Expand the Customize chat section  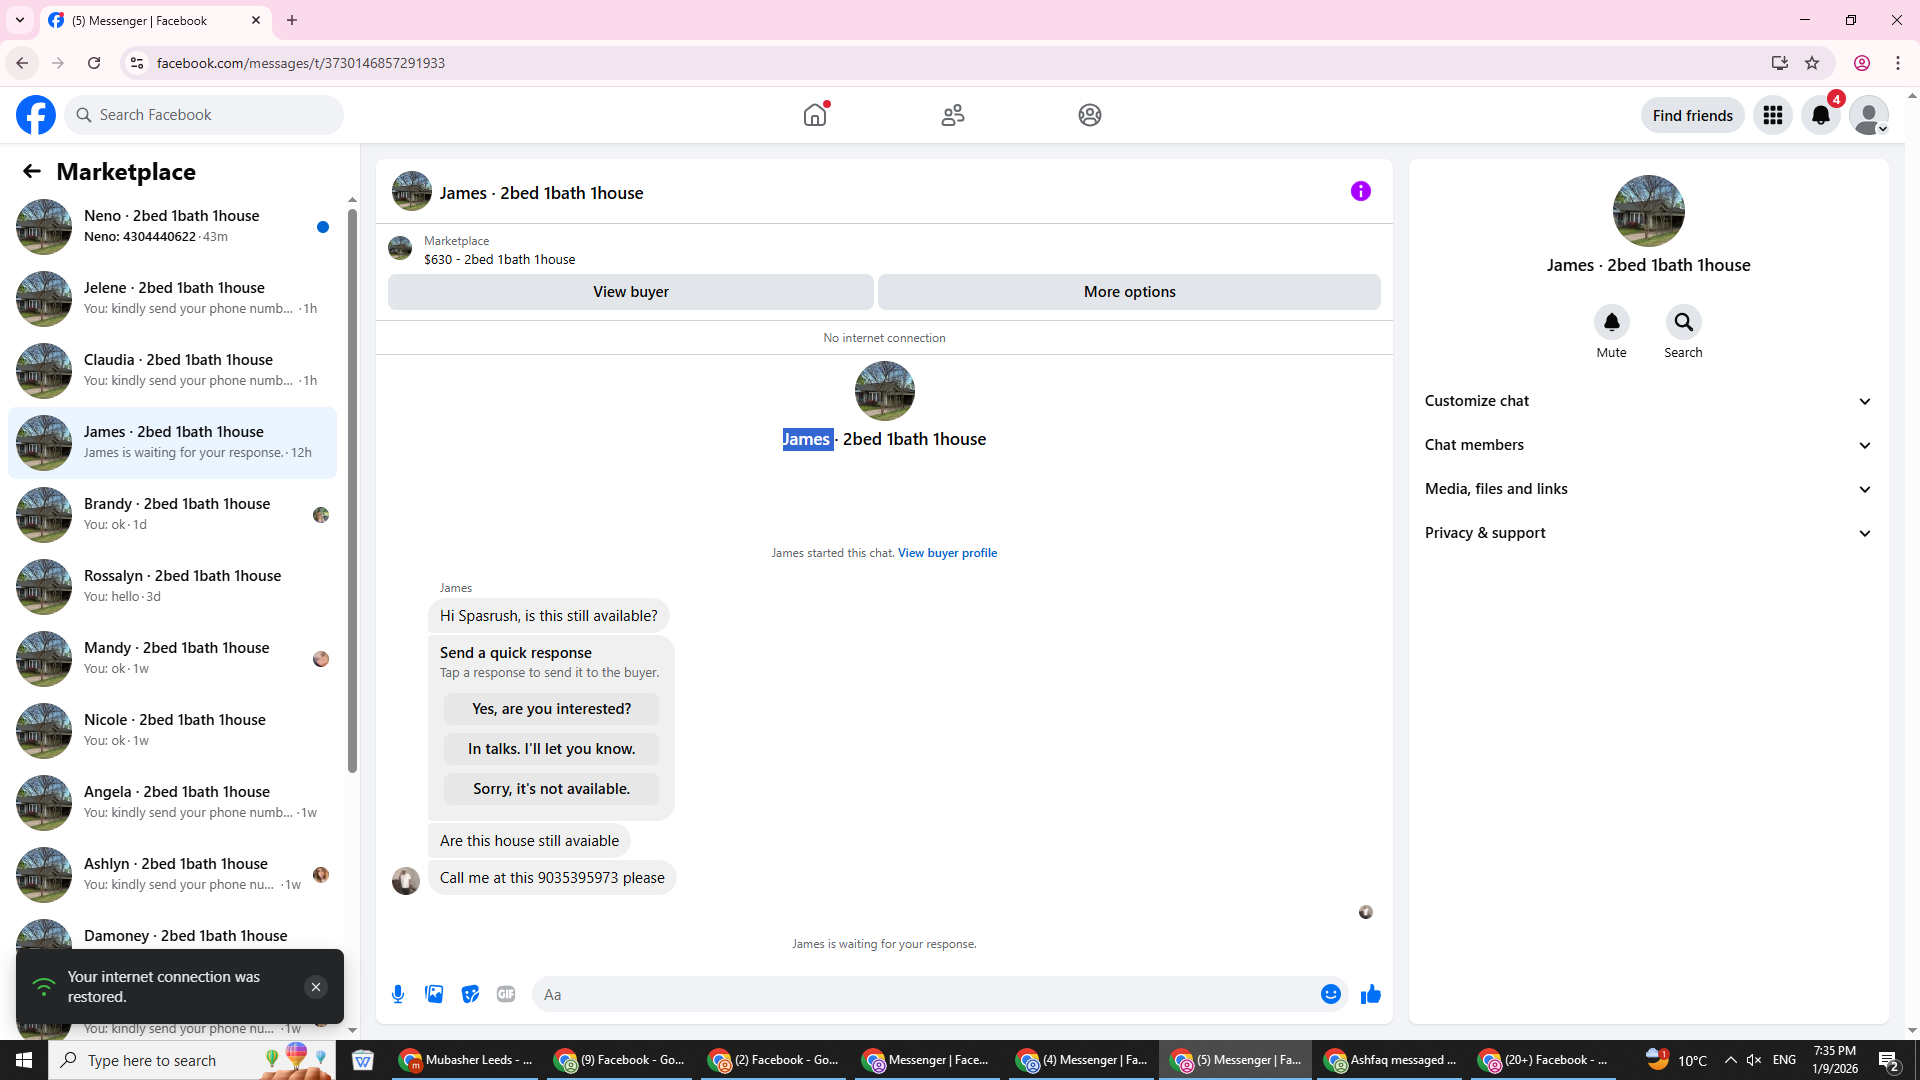pos(1647,401)
